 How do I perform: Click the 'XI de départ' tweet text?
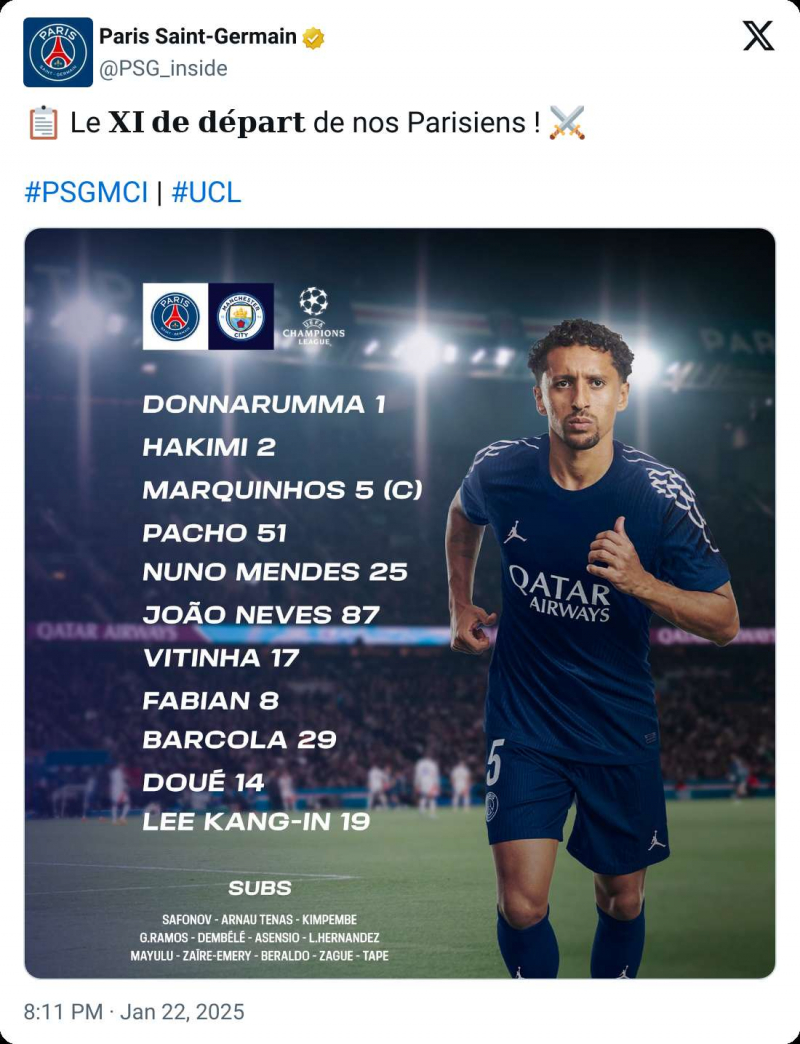pyautogui.click(x=206, y=123)
